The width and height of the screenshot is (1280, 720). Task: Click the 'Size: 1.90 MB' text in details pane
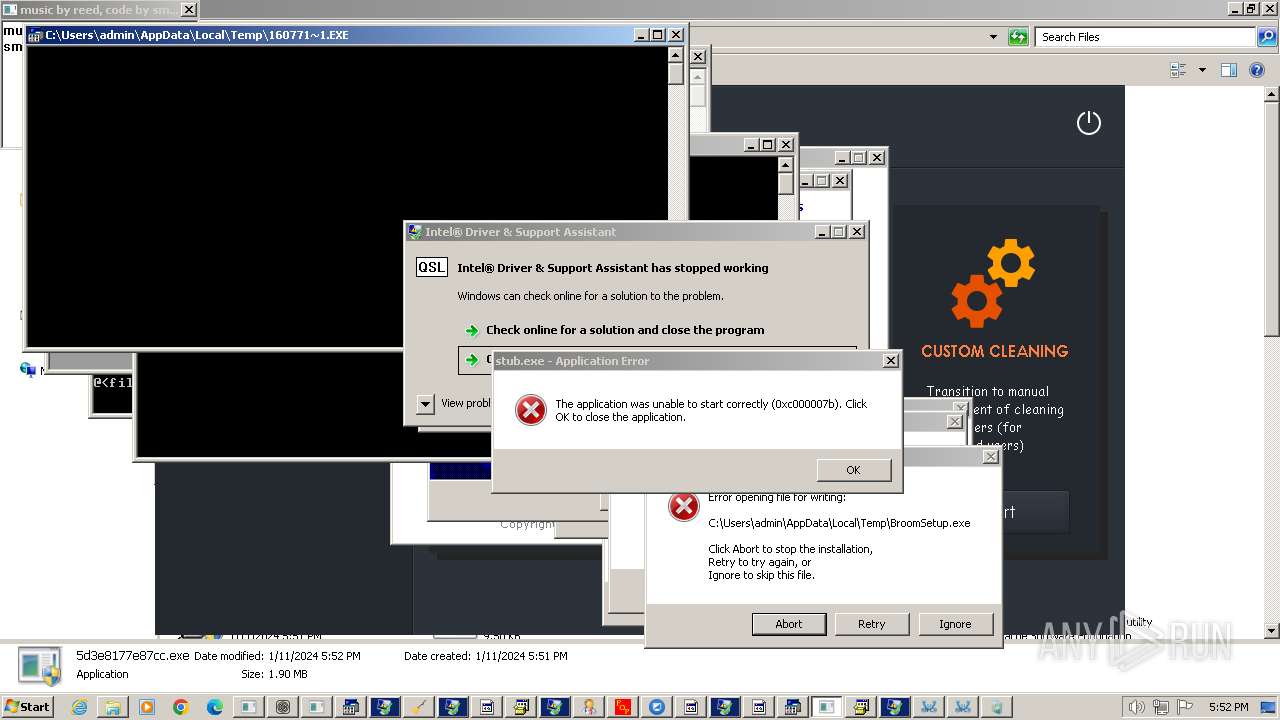[x=274, y=674]
